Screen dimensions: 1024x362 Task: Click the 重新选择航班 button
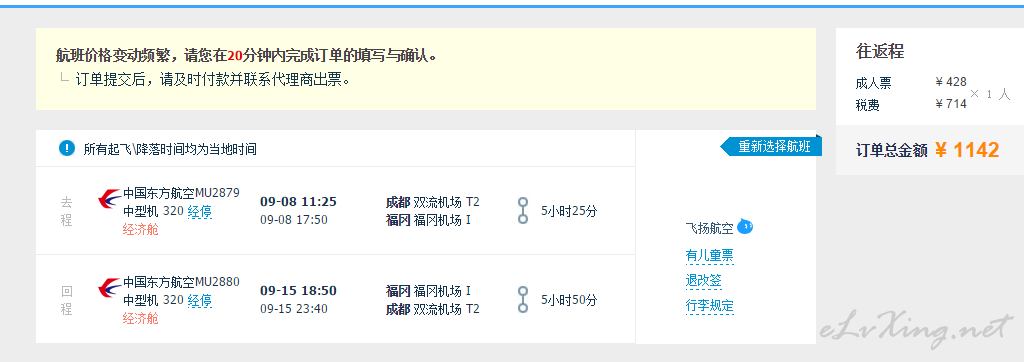(x=771, y=146)
